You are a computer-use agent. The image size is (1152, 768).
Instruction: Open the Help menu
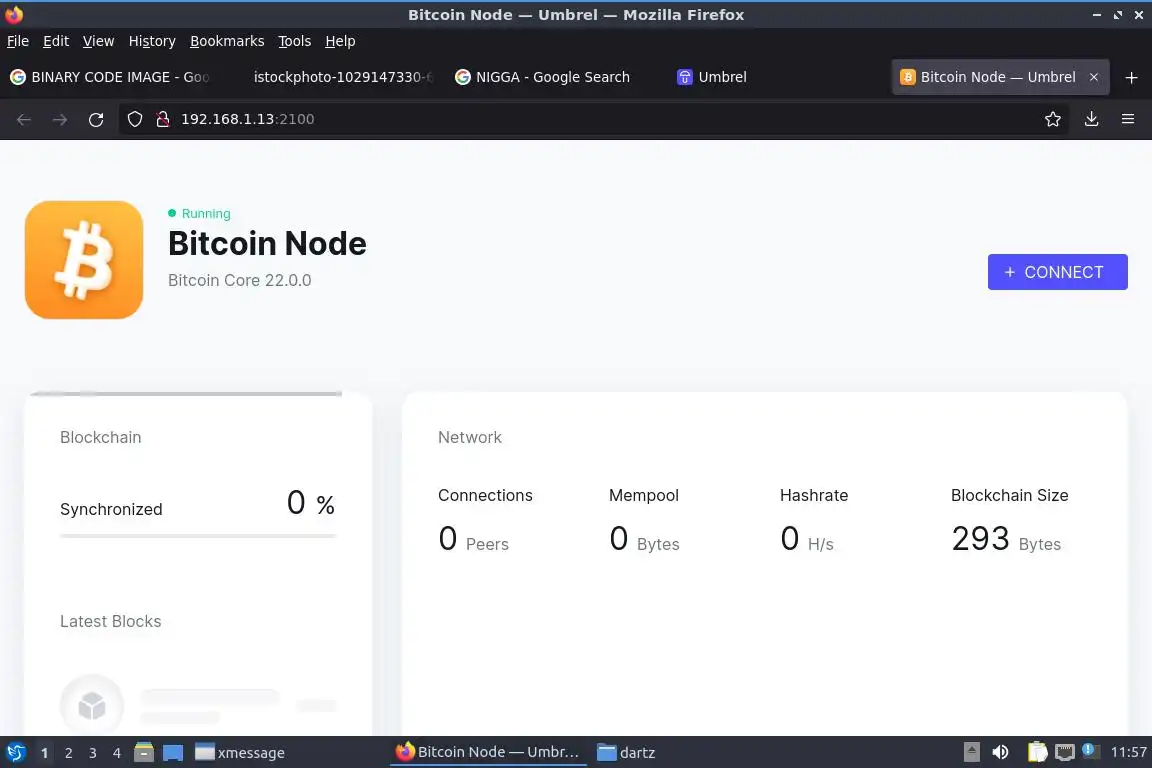[x=340, y=41]
